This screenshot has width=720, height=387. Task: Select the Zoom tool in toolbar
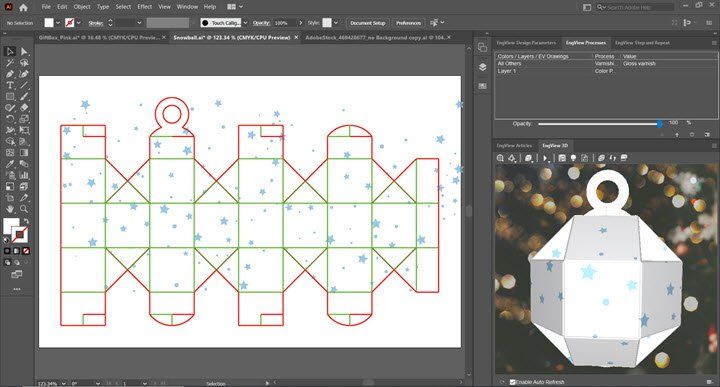(x=24, y=209)
